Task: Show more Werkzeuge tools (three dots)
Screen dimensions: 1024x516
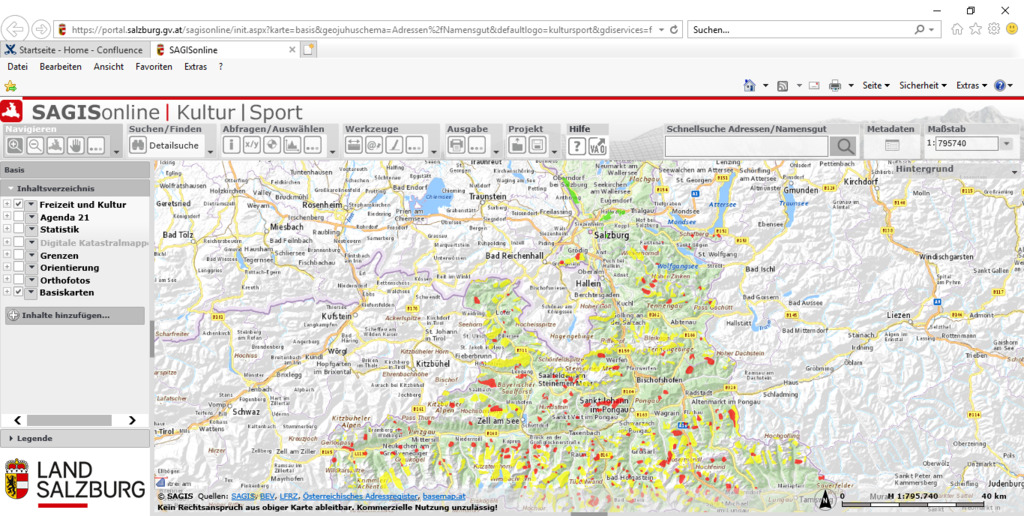Action: click(415, 146)
